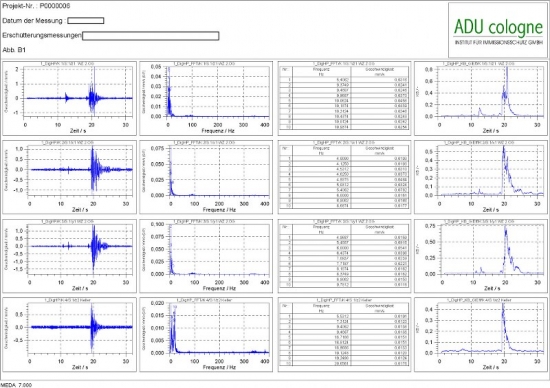Screen dimensions: 550x388
Task: Open the time signal chart scaled -1,5 to 1,0
Action: (x=69, y=256)
